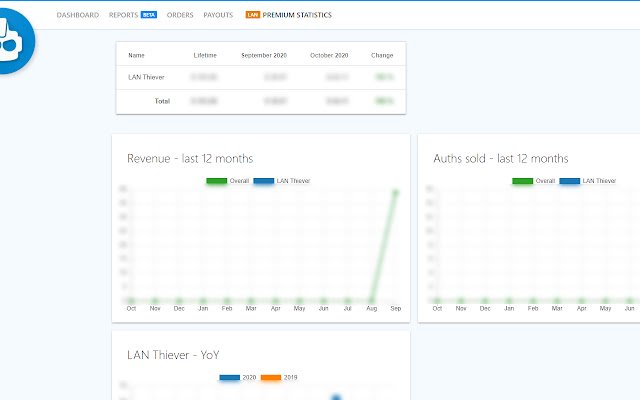The image size is (640, 400).
Task: Click the Oct data point in Auths sold chart
Action: click(x=437, y=301)
